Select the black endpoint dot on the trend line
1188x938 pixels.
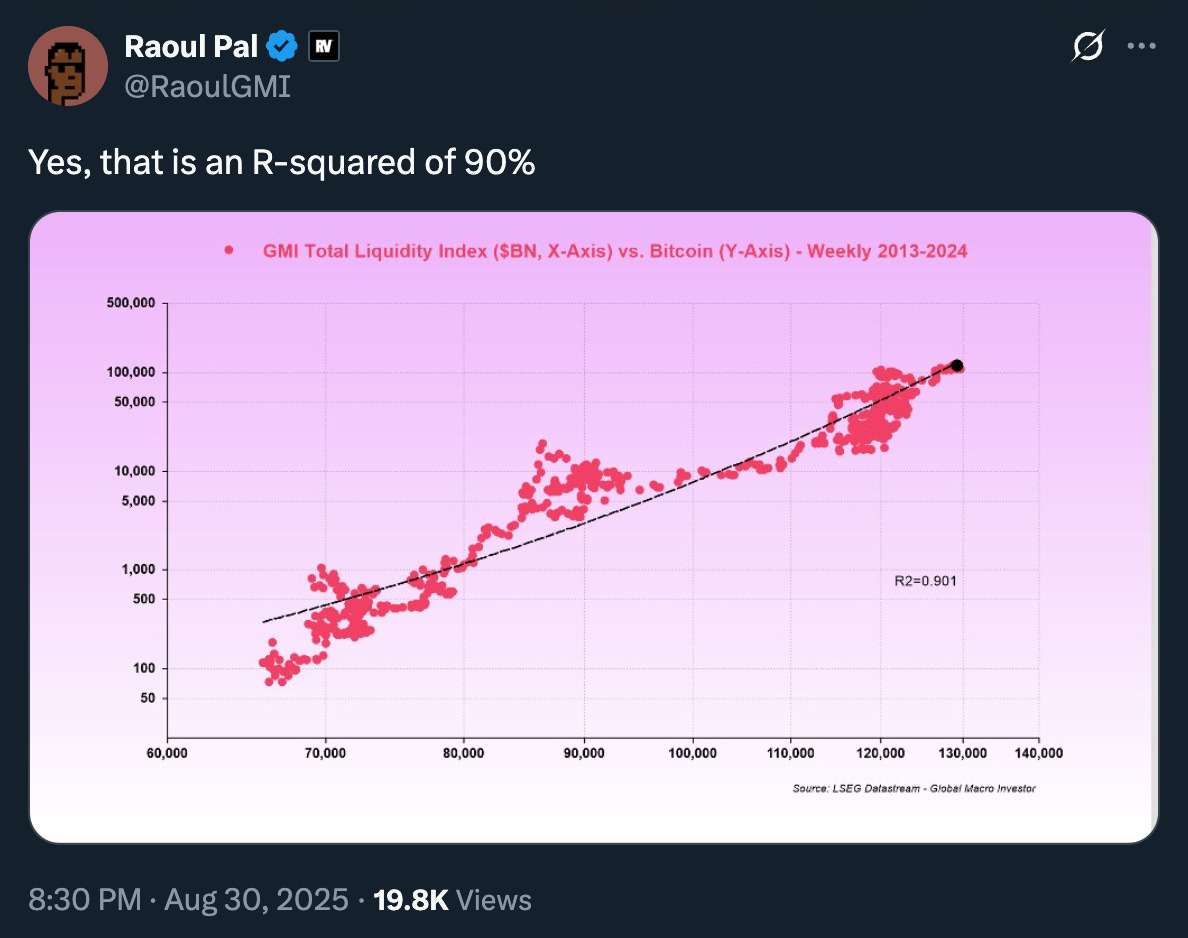click(956, 366)
